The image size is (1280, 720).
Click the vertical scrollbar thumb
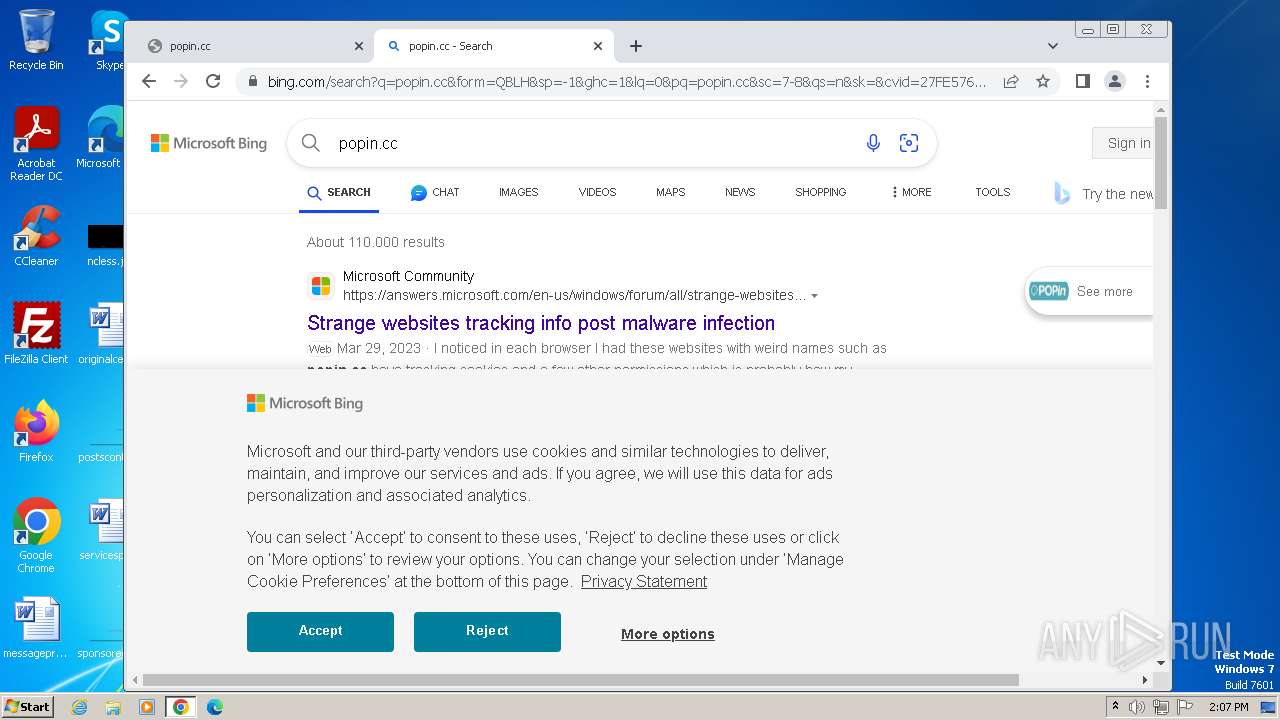(1161, 162)
